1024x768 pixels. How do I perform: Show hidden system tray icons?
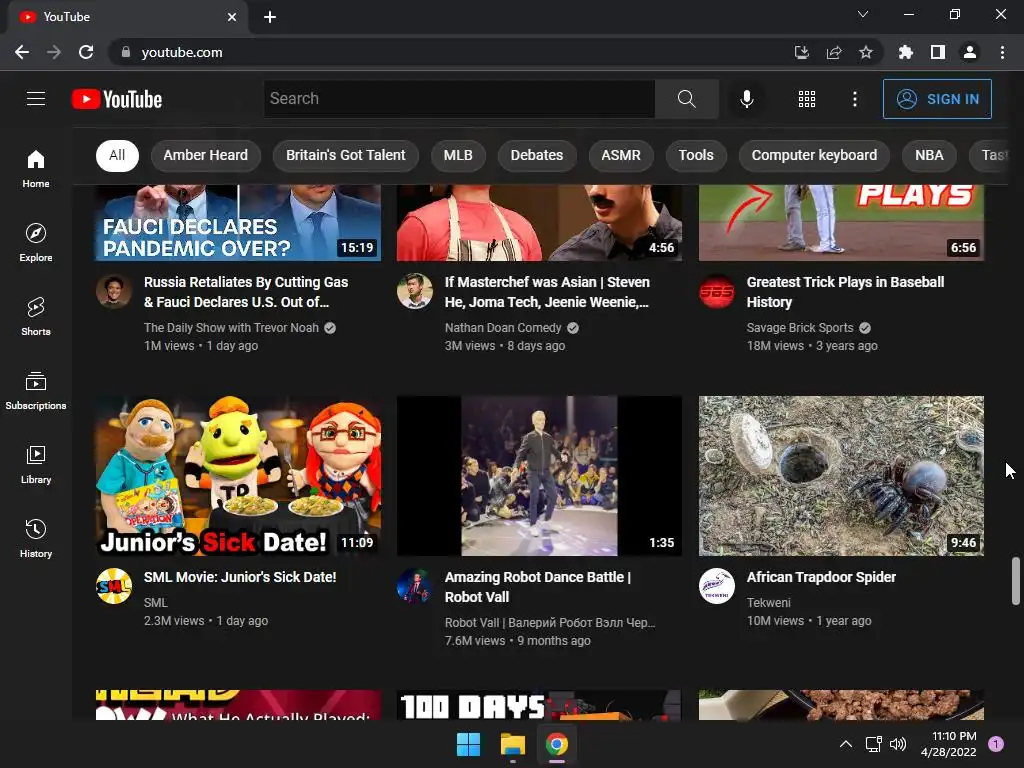point(845,744)
